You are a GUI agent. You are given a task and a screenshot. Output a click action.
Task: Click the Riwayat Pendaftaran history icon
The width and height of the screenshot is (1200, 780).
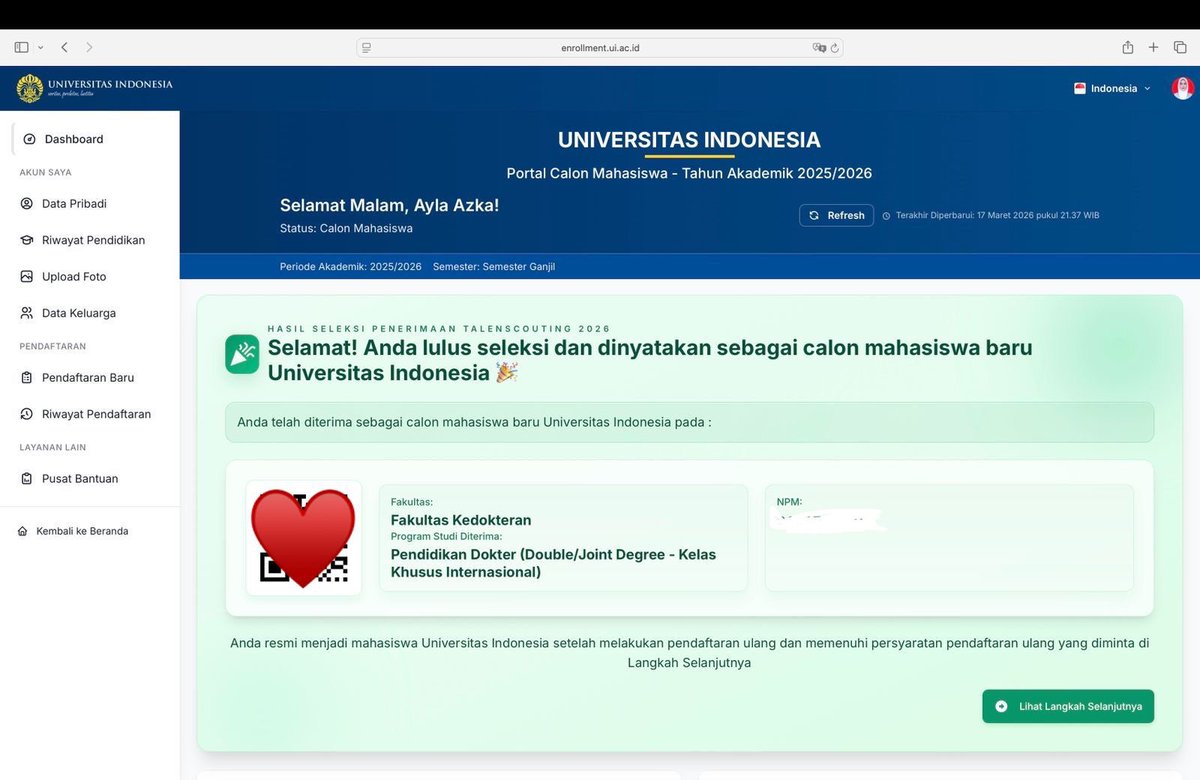coord(27,414)
